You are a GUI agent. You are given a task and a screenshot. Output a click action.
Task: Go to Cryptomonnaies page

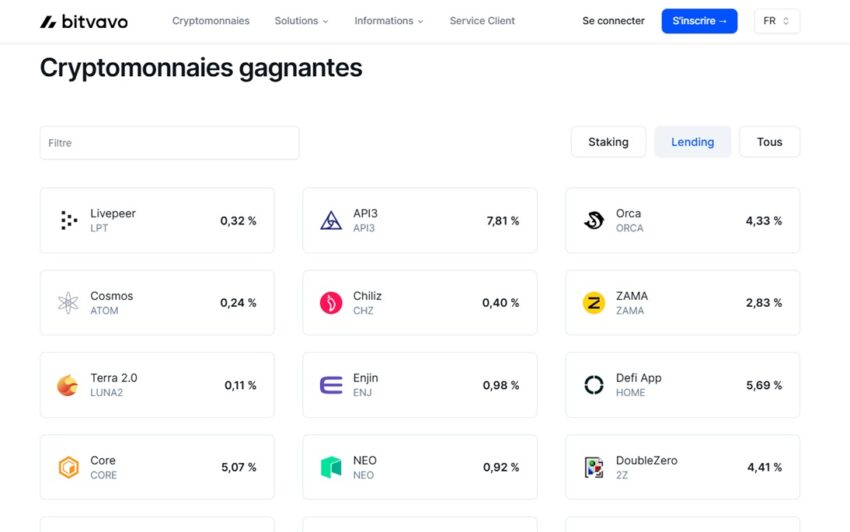coord(211,21)
